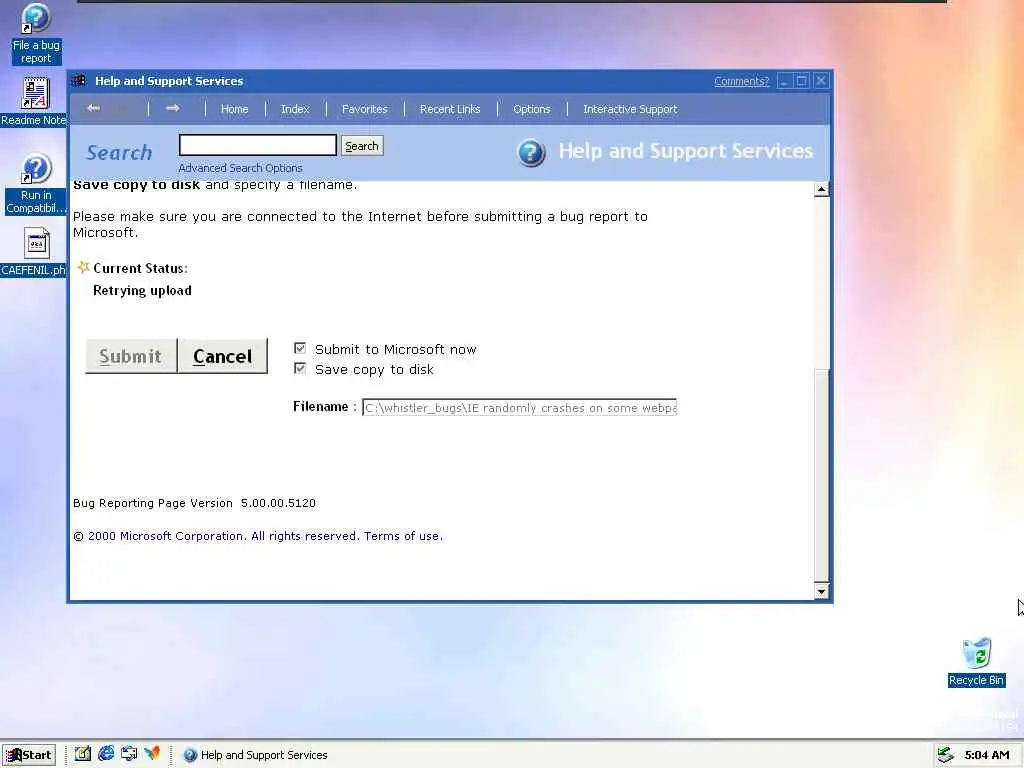Click the show desktop quick launch icon

pyautogui.click(x=129, y=754)
